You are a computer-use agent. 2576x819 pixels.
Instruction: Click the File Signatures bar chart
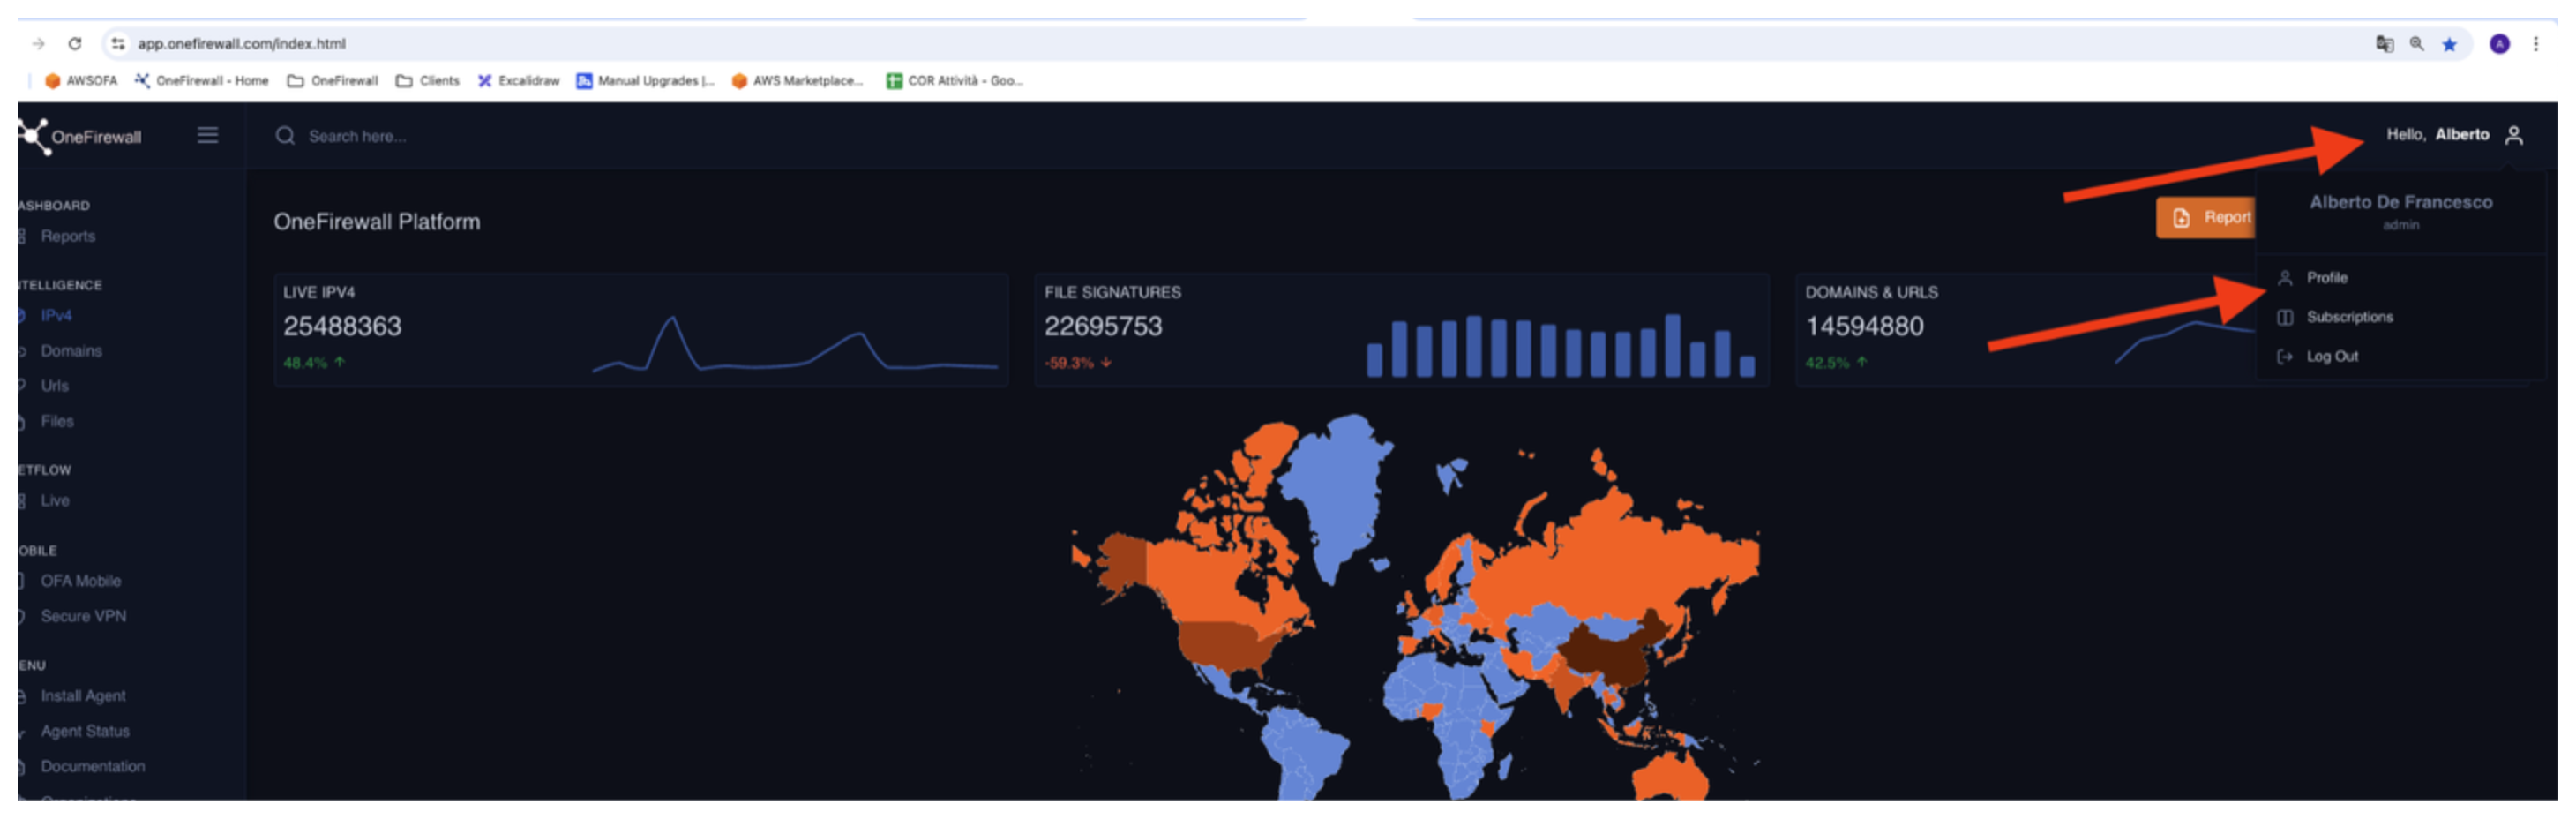tap(1560, 345)
